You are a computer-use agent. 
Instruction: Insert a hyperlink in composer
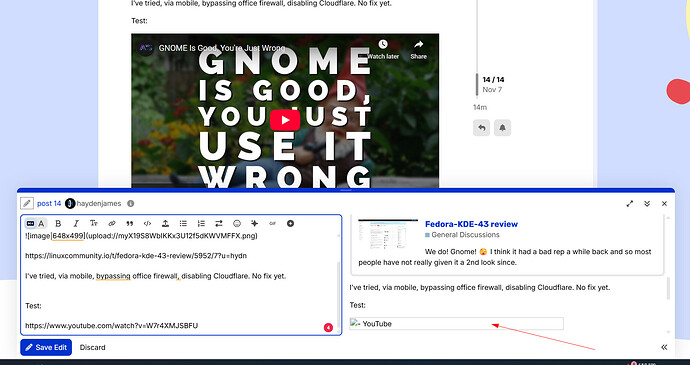coord(112,224)
